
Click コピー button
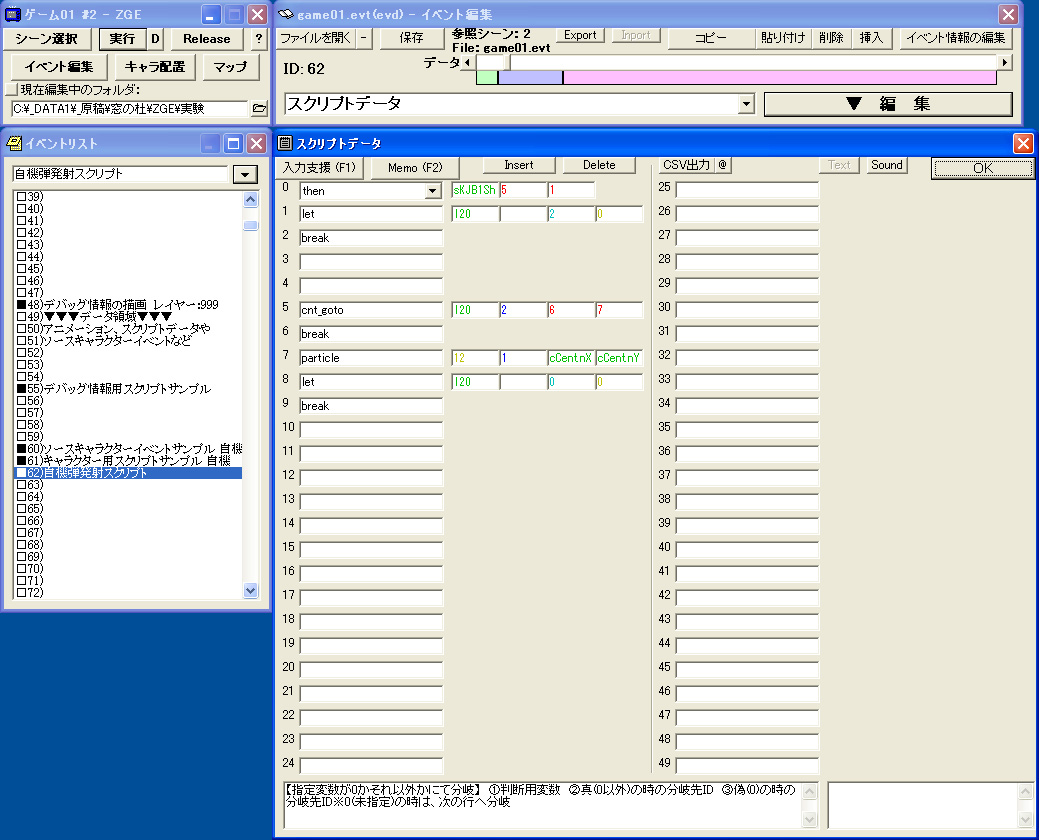pos(711,38)
